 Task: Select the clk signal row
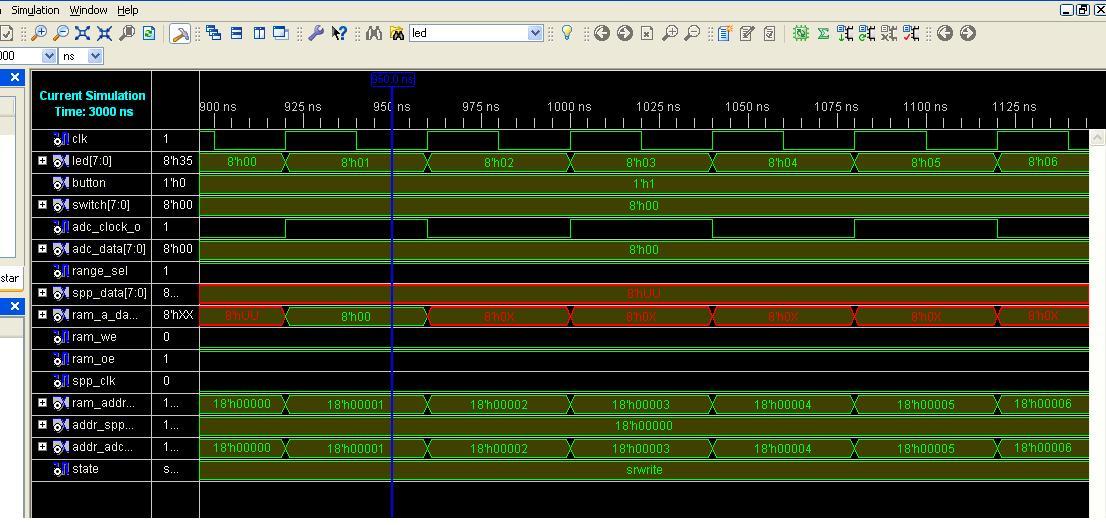click(x=80, y=139)
